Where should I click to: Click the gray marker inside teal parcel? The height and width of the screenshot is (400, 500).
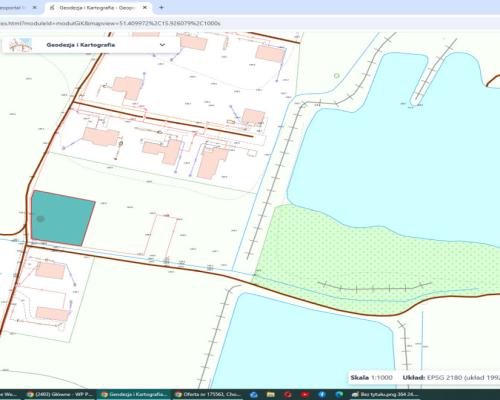pyautogui.click(x=40, y=219)
